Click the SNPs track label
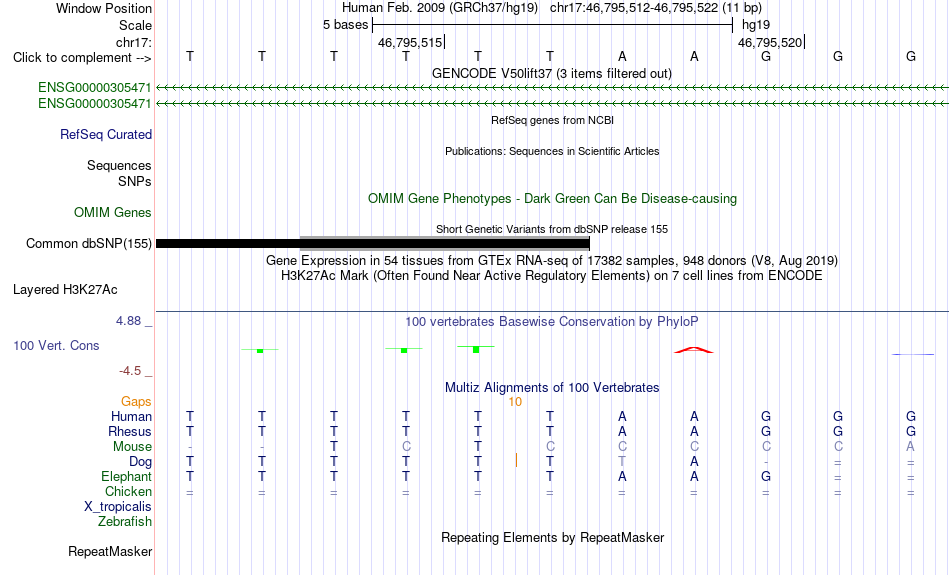950x575 pixels. click(x=135, y=181)
